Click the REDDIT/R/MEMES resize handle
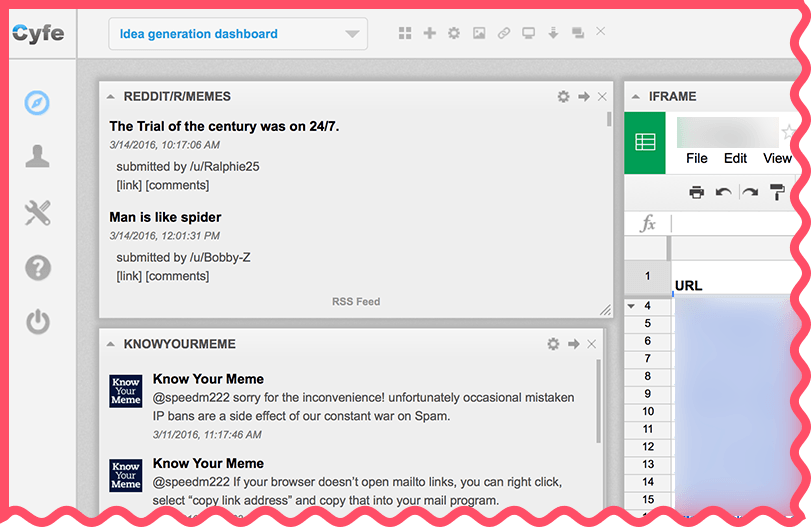This screenshot has width=811, height=527. click(605, 310)
